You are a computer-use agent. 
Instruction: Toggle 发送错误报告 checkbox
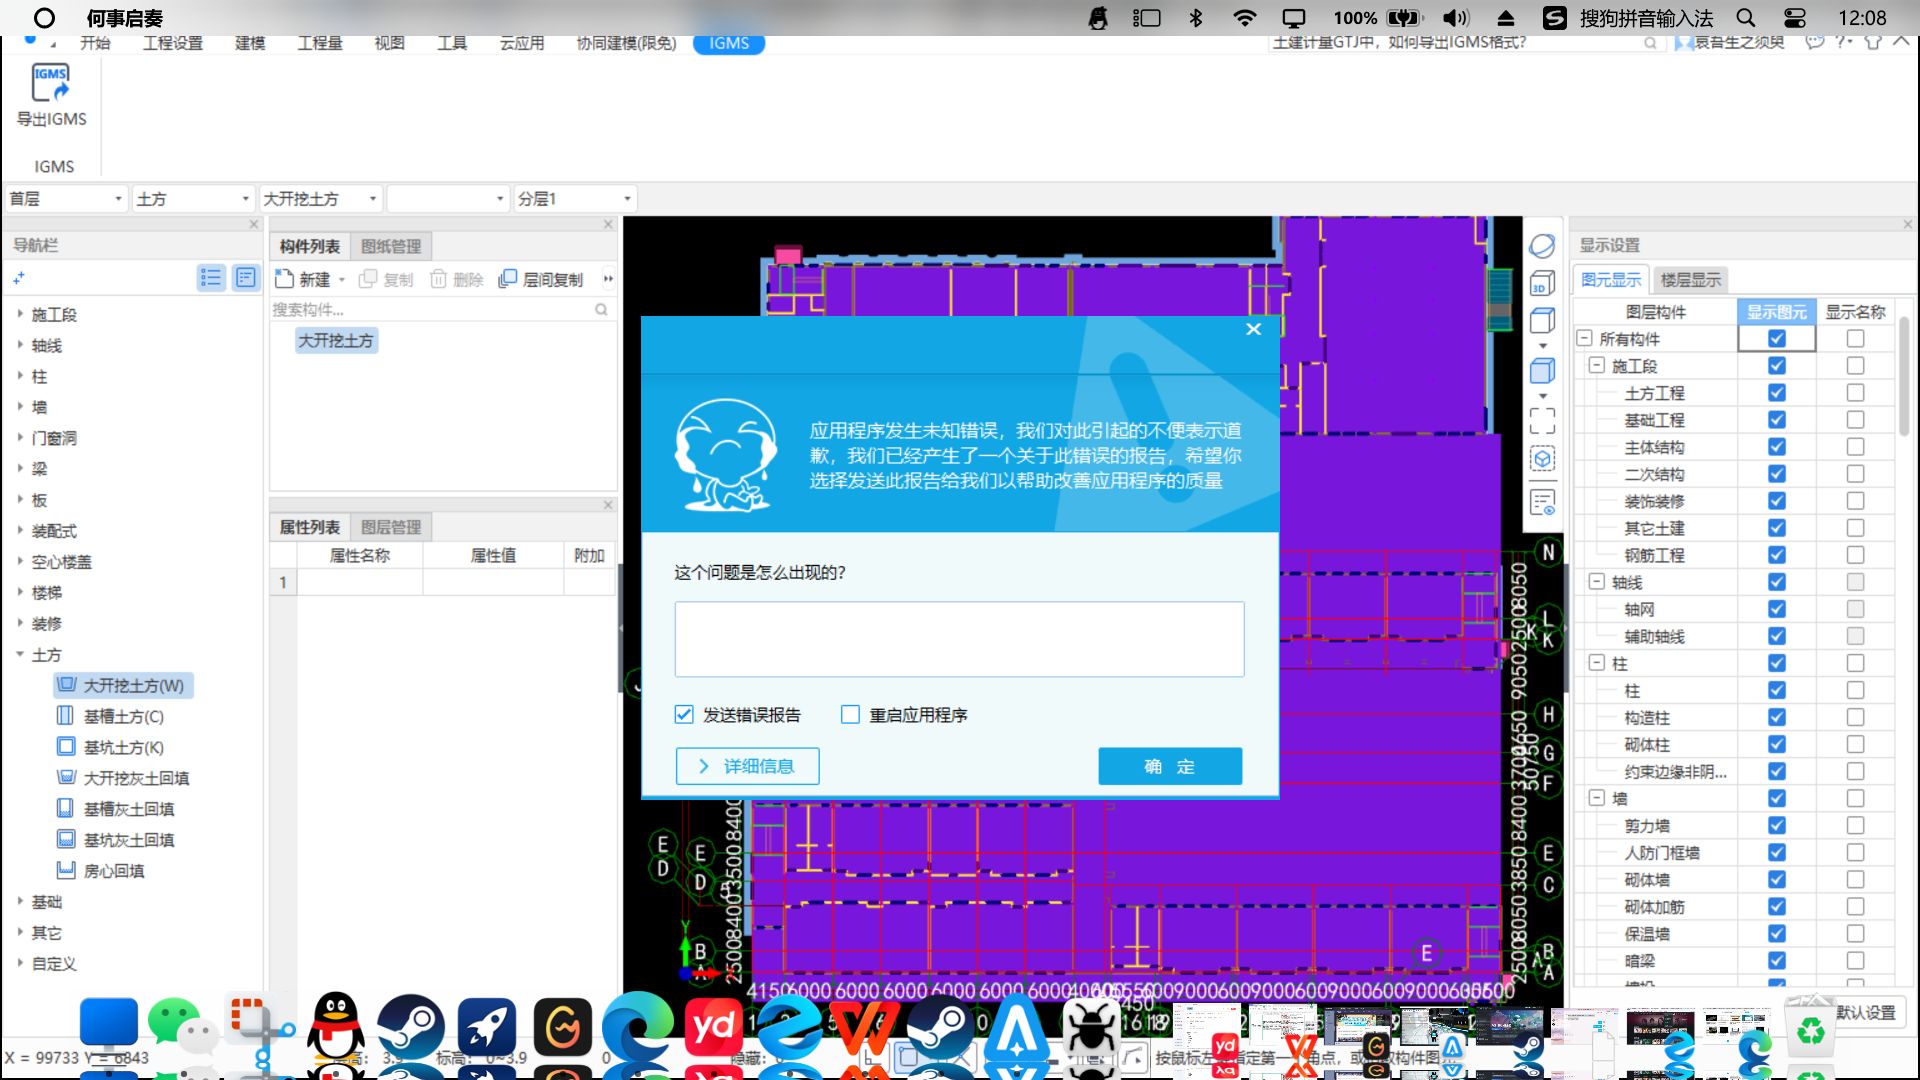[684, 714]
